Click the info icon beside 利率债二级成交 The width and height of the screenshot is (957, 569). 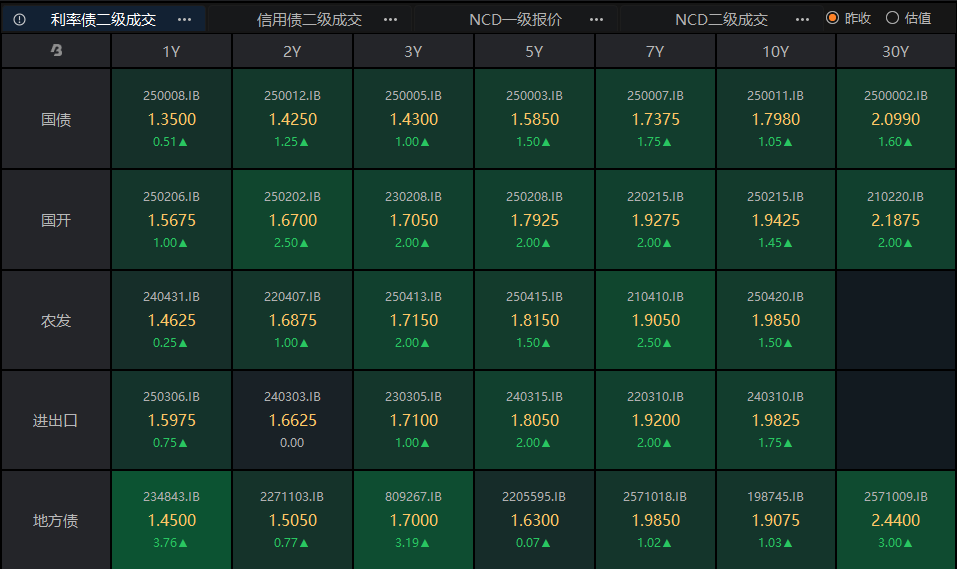click(x=20, y=20)
